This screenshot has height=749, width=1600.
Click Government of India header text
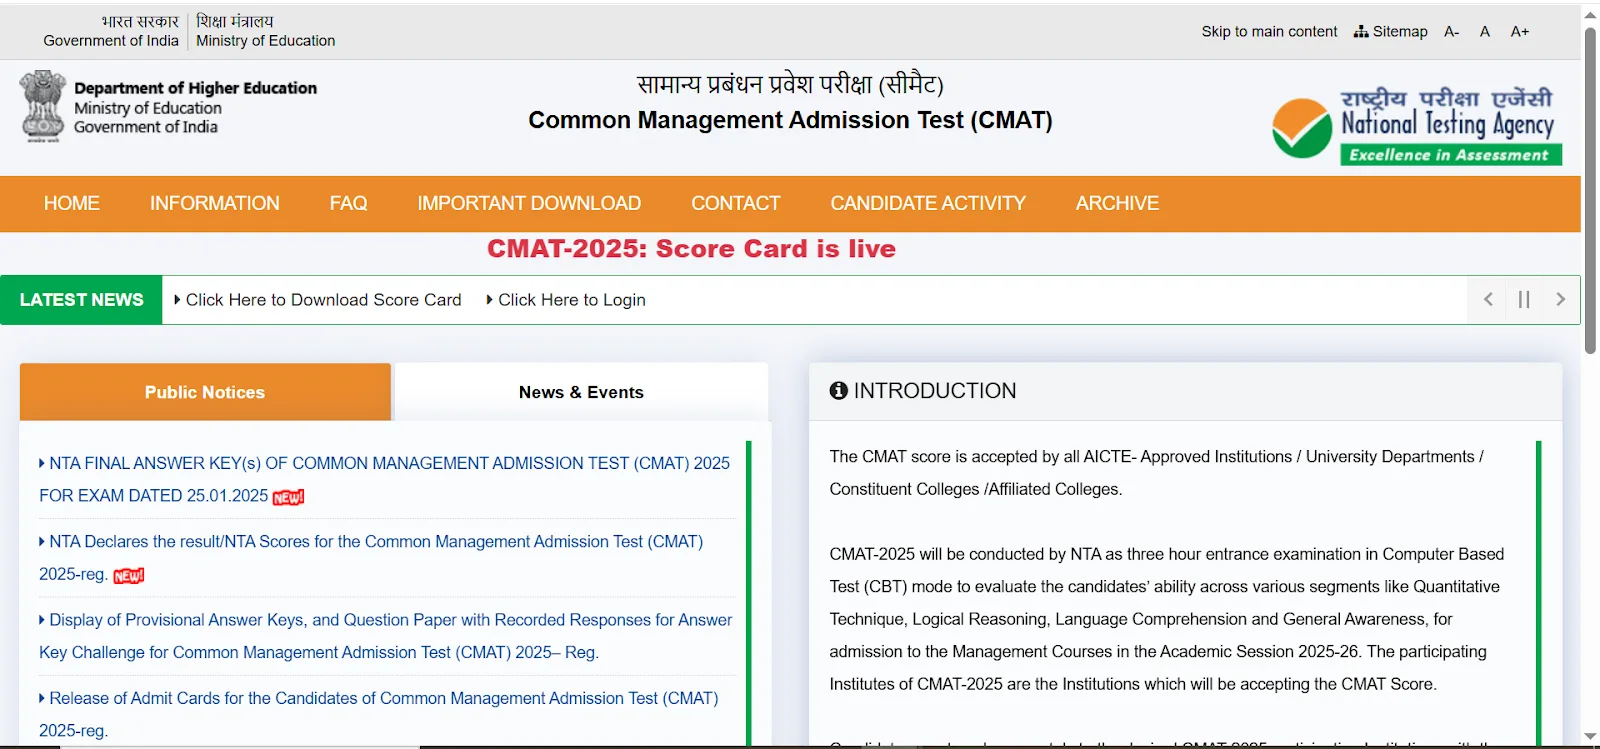click(x=111, y=41)
